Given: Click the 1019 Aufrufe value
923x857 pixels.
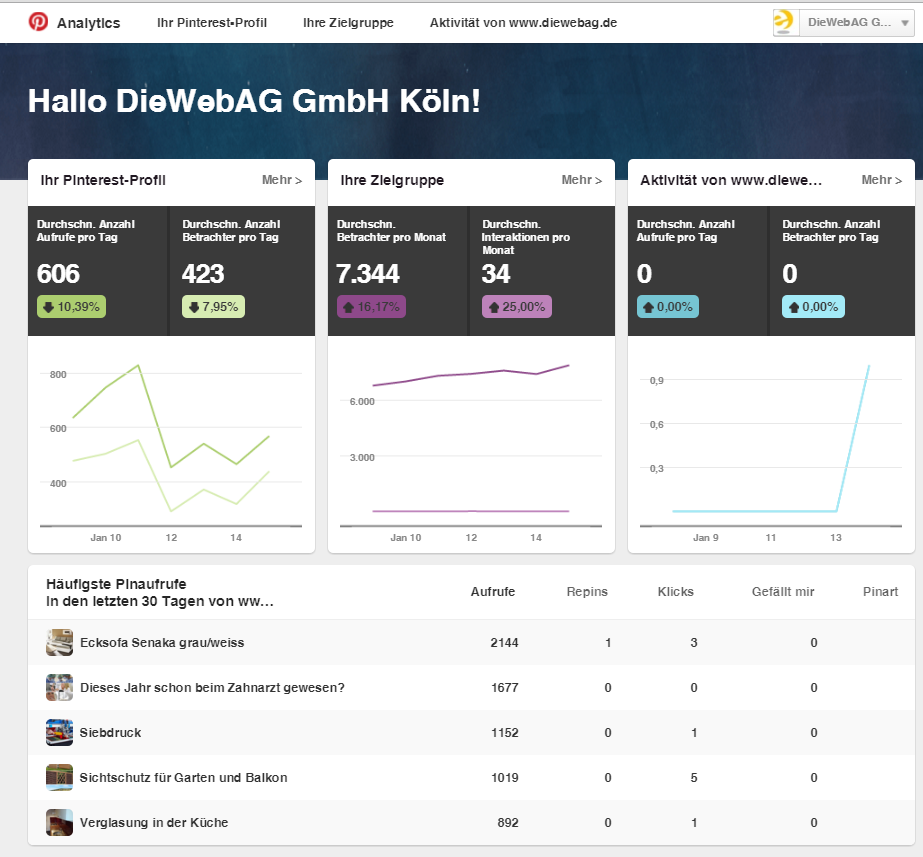Looking at the screenshot, I should [x=504, y=778].
